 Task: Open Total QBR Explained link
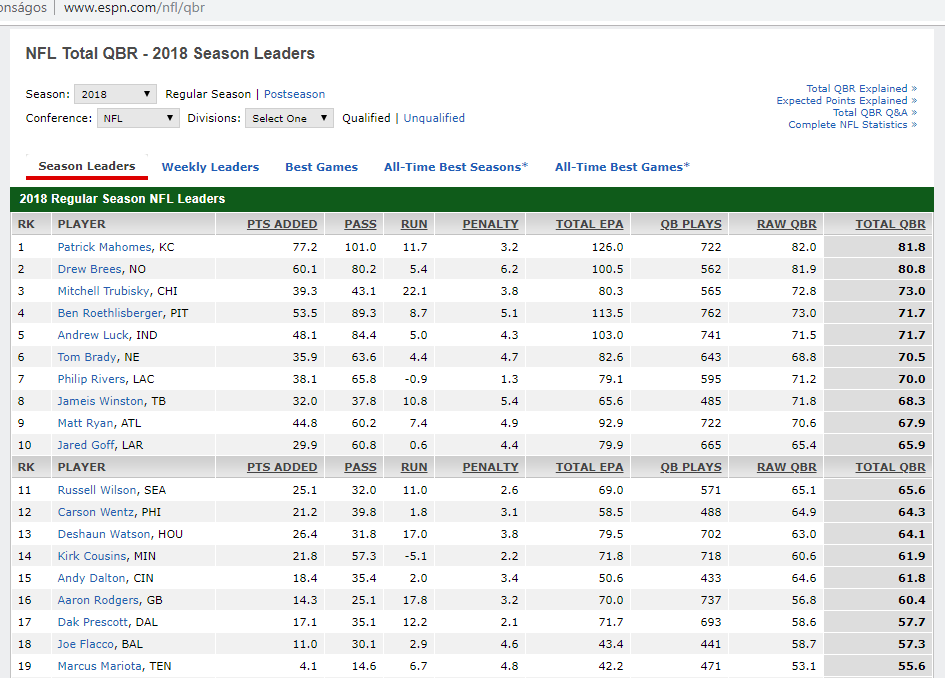coord(862,88)
